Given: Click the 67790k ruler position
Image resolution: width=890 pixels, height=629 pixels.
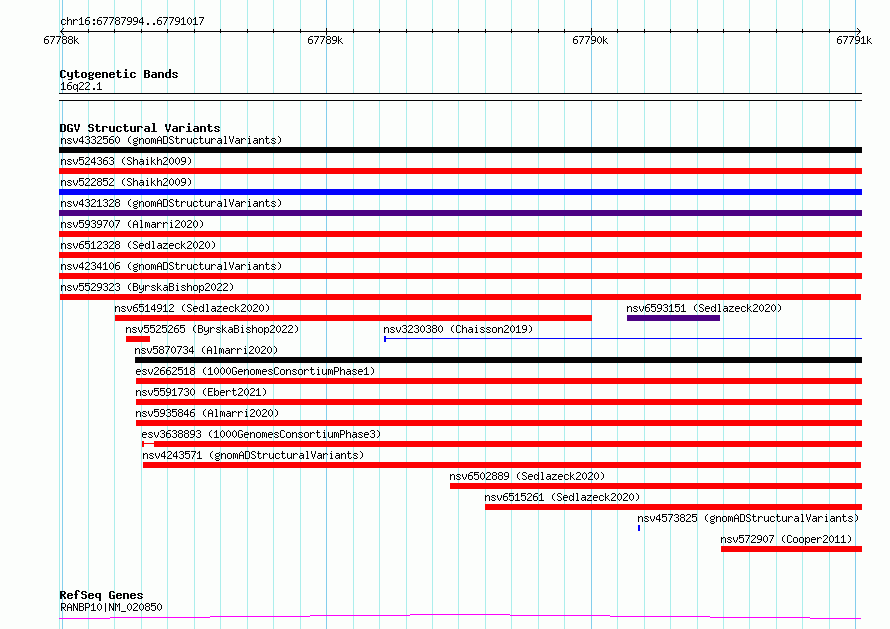Looking at the screenshot, I should (x=590, y=40).
